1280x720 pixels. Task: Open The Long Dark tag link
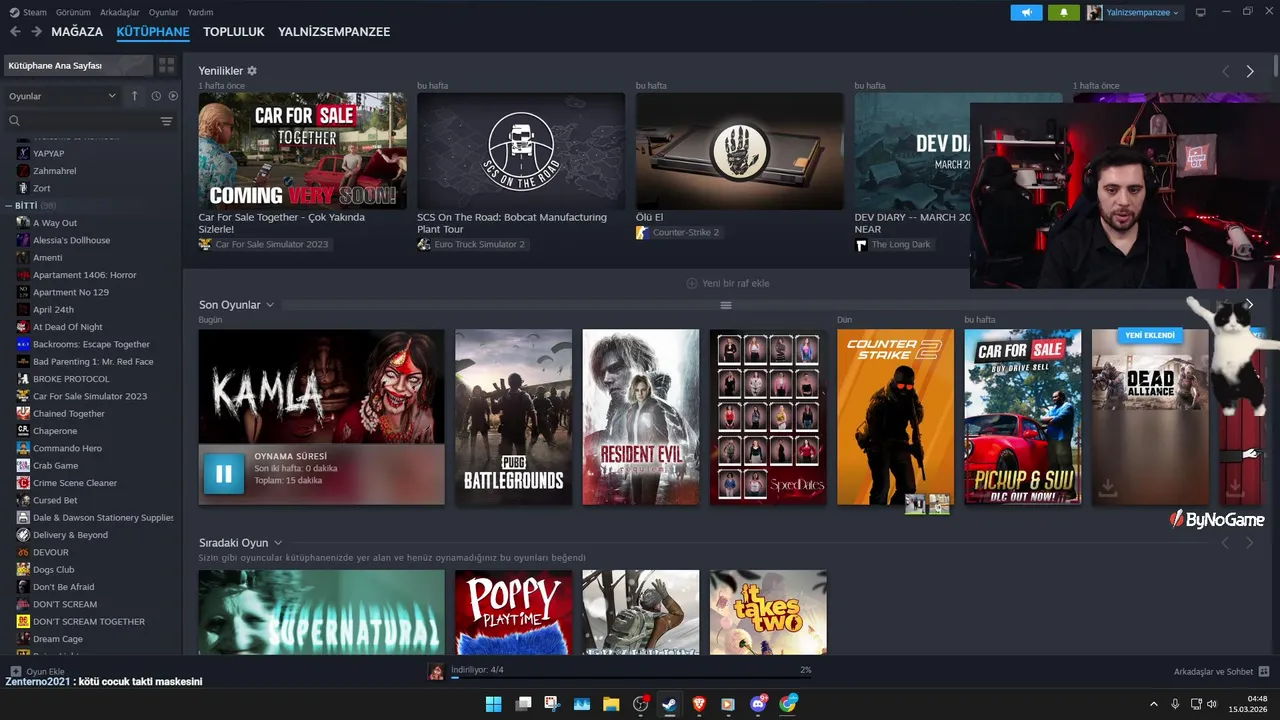tap(893, 244)
